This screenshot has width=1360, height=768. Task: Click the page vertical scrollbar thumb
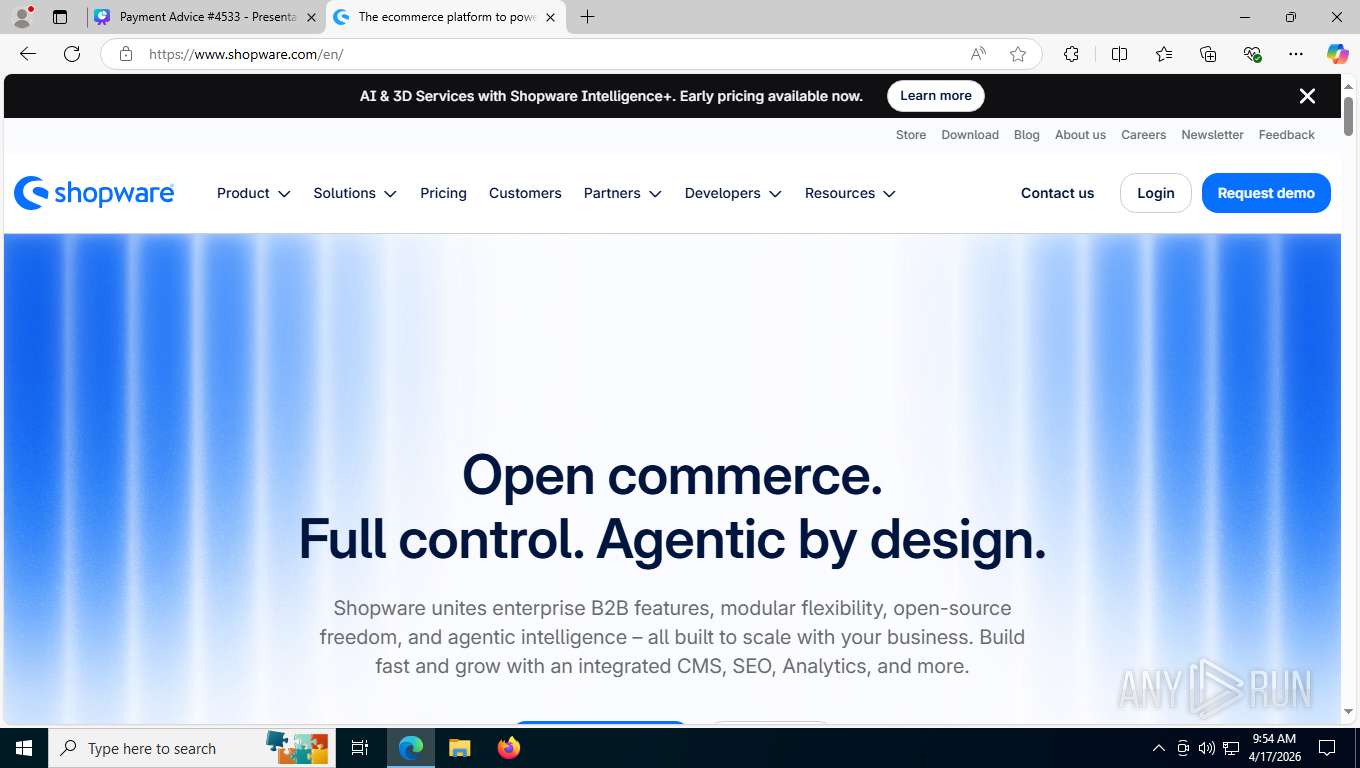click(x=1349, y=117)
